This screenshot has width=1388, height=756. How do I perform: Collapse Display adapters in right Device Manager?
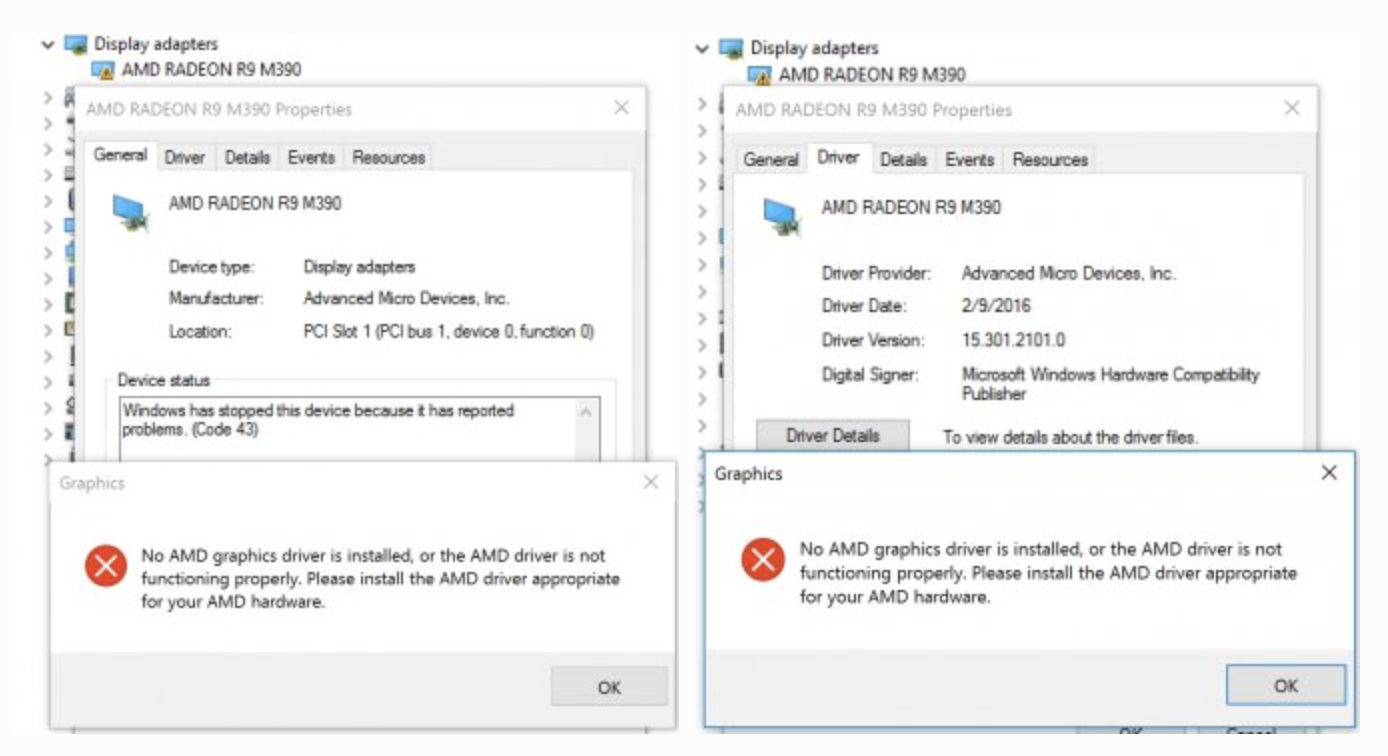702,48
